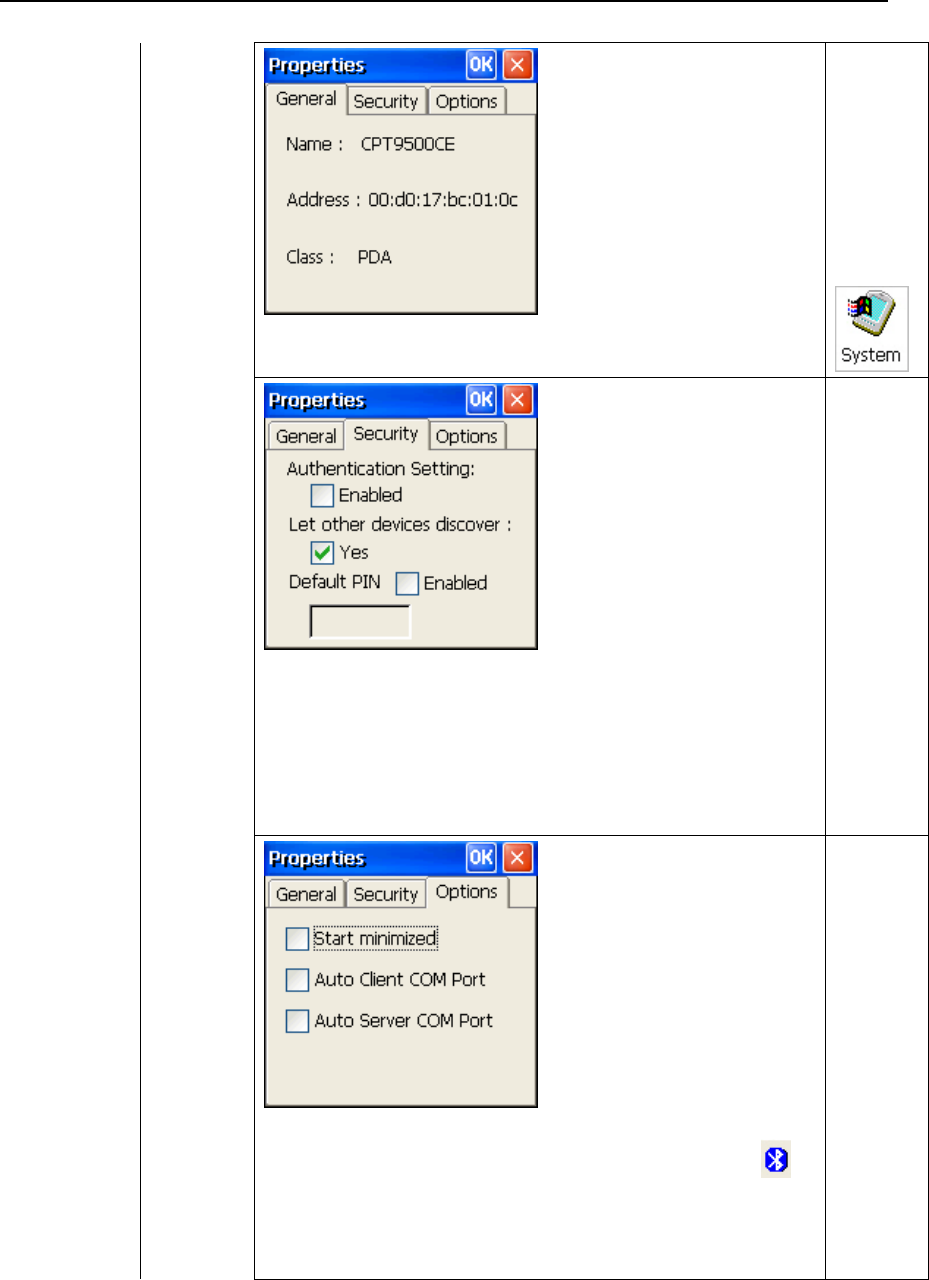
Task: Check the Start minimized option
Action: (x=297, y=939)
